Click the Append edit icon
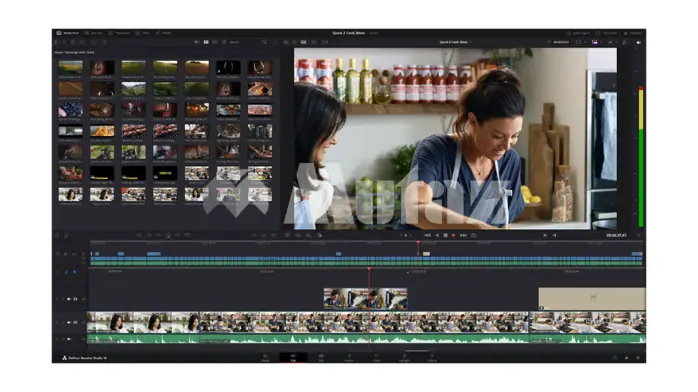Viewport: 698px width, 392px height. (x=149, y=235)
